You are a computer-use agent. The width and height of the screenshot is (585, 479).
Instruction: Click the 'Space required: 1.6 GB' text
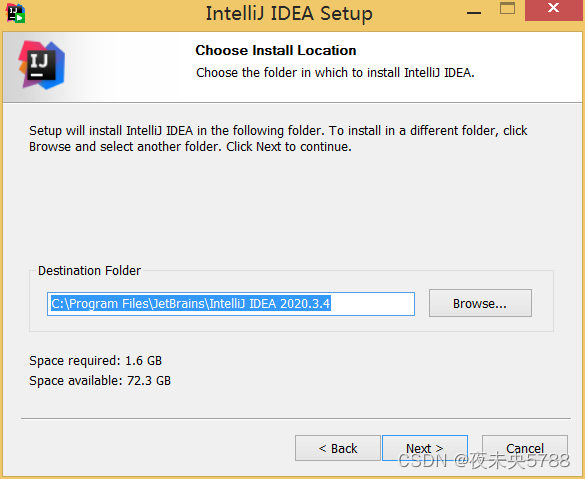pos(96,361)
